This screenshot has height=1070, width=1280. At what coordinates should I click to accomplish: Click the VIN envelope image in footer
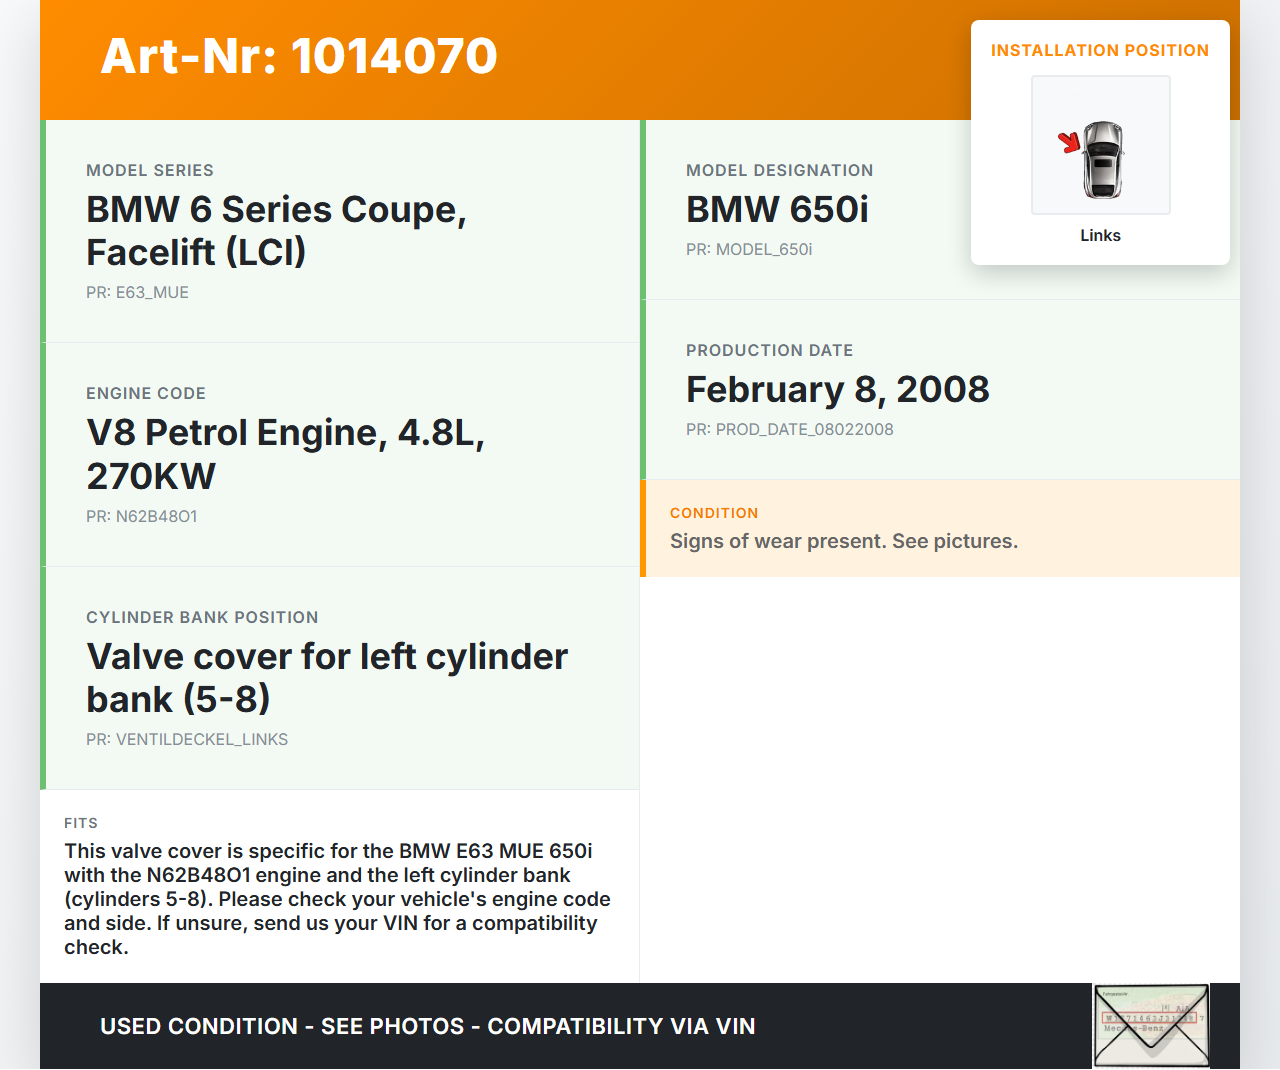(x=1151, y=1026)
